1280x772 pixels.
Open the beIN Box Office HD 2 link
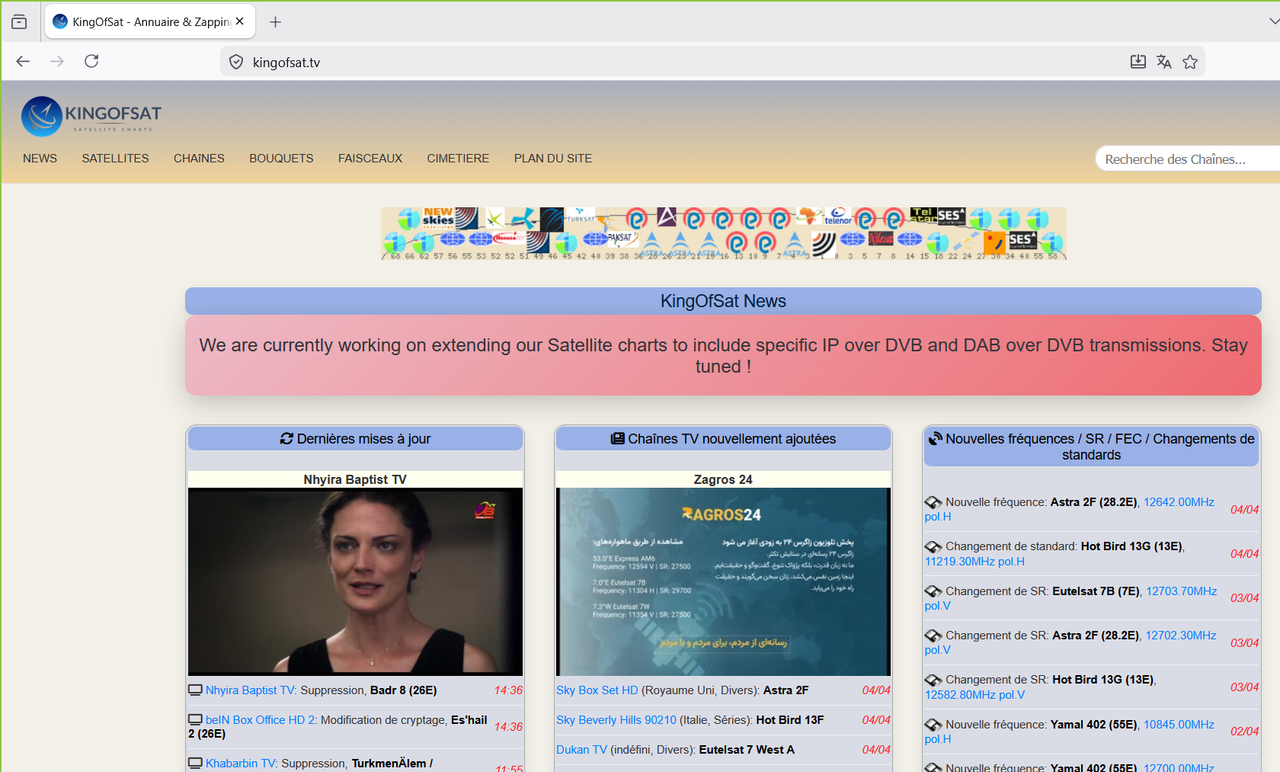(x=261, y=720)
